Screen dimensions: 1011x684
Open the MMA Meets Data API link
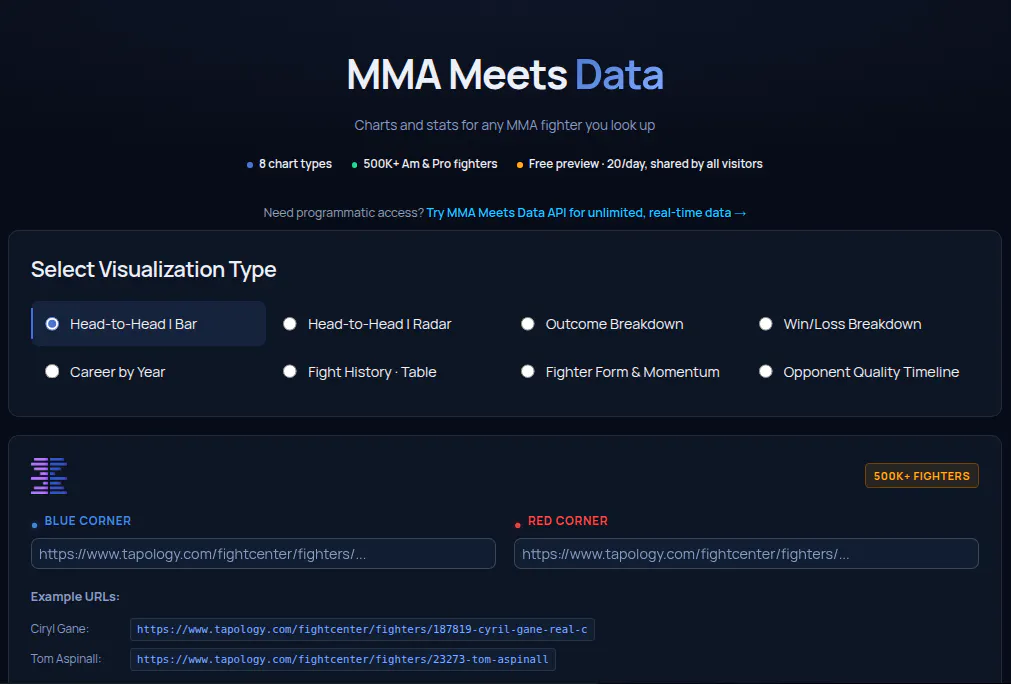586,213
